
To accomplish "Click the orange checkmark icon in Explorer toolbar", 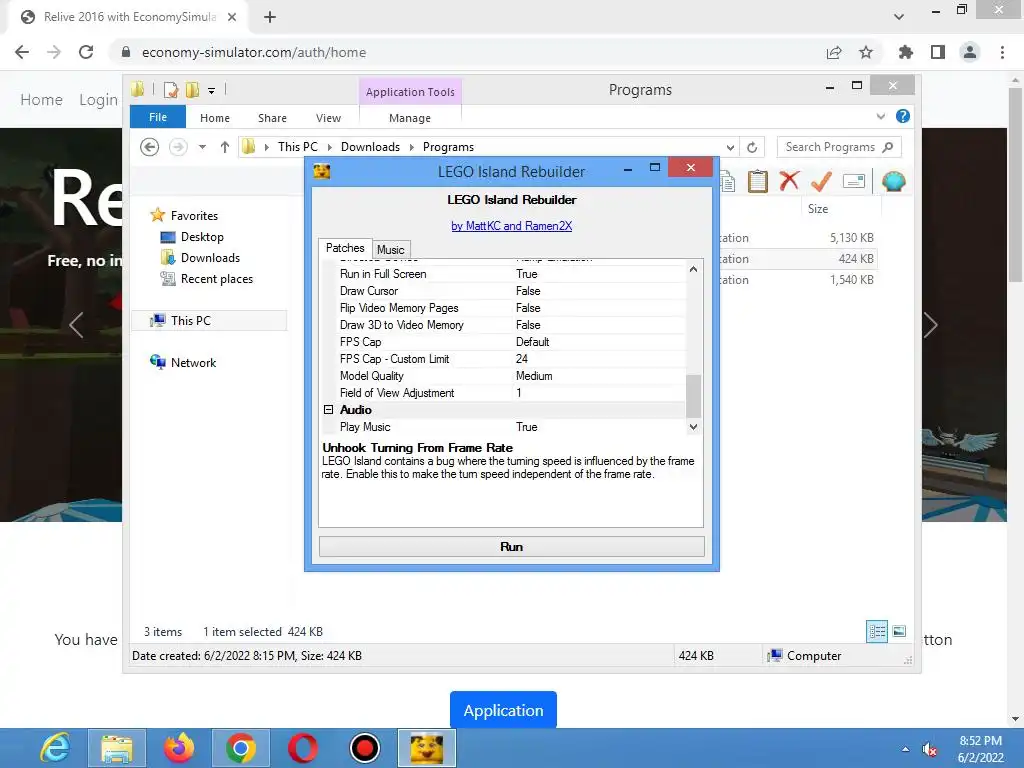I will pyautogui.click(x=821, y=181).
